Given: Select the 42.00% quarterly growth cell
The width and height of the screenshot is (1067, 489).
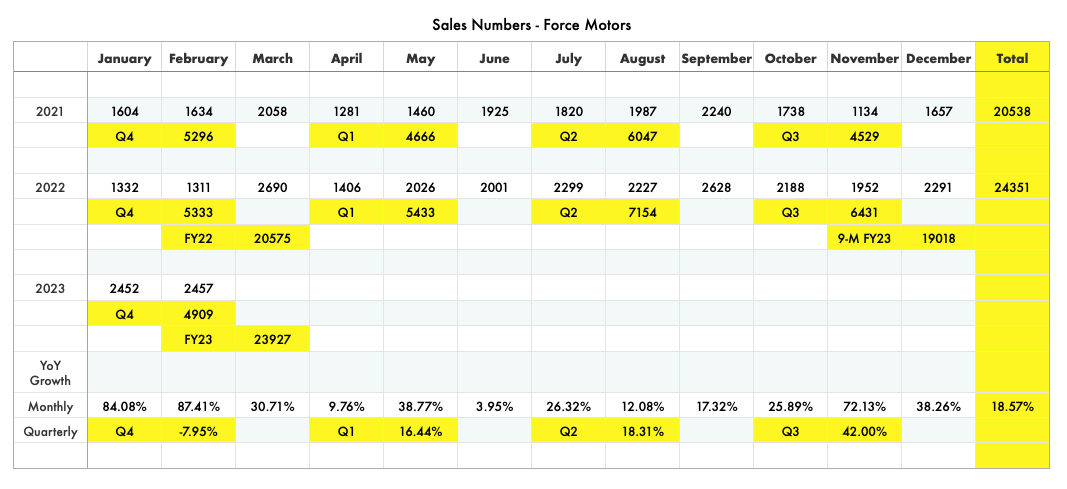Looking at the screenshot, I should (865, 432).
